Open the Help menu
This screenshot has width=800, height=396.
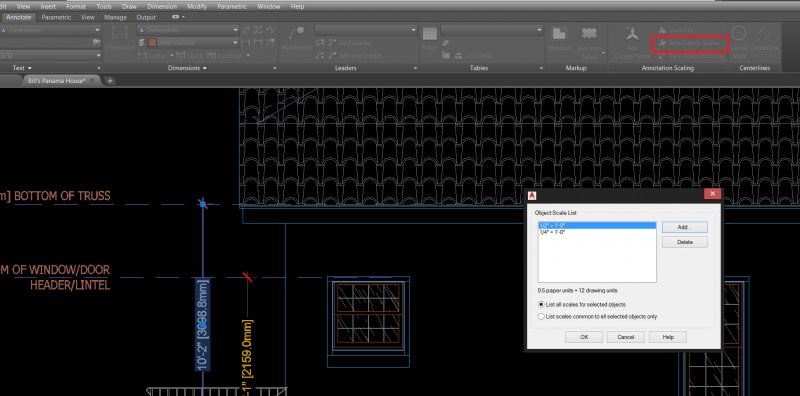(x=297, y=7)
